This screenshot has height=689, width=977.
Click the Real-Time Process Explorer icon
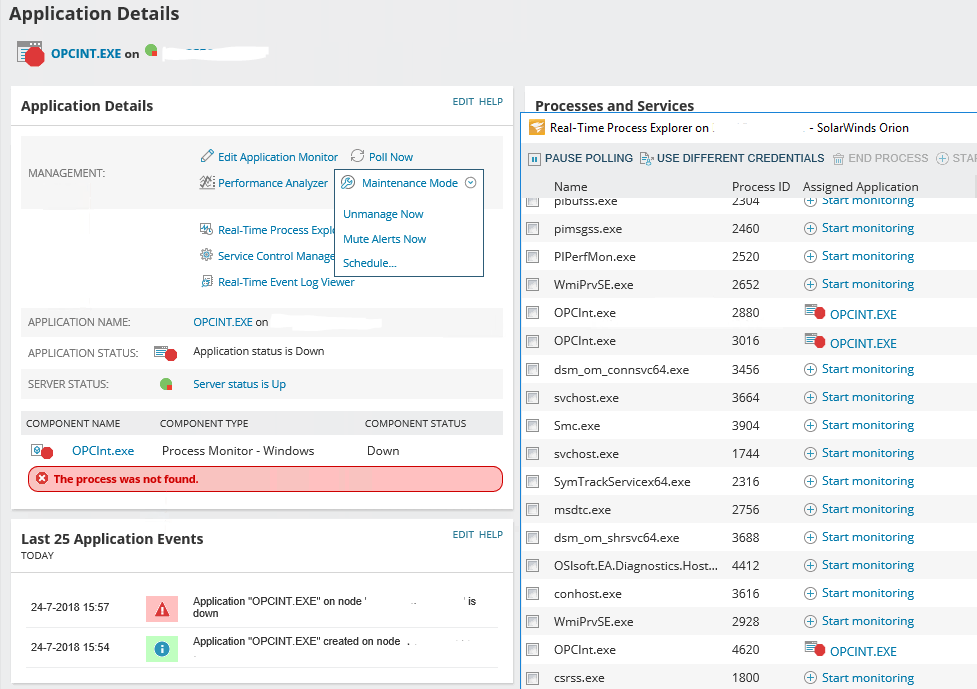(x=206, y=229)
